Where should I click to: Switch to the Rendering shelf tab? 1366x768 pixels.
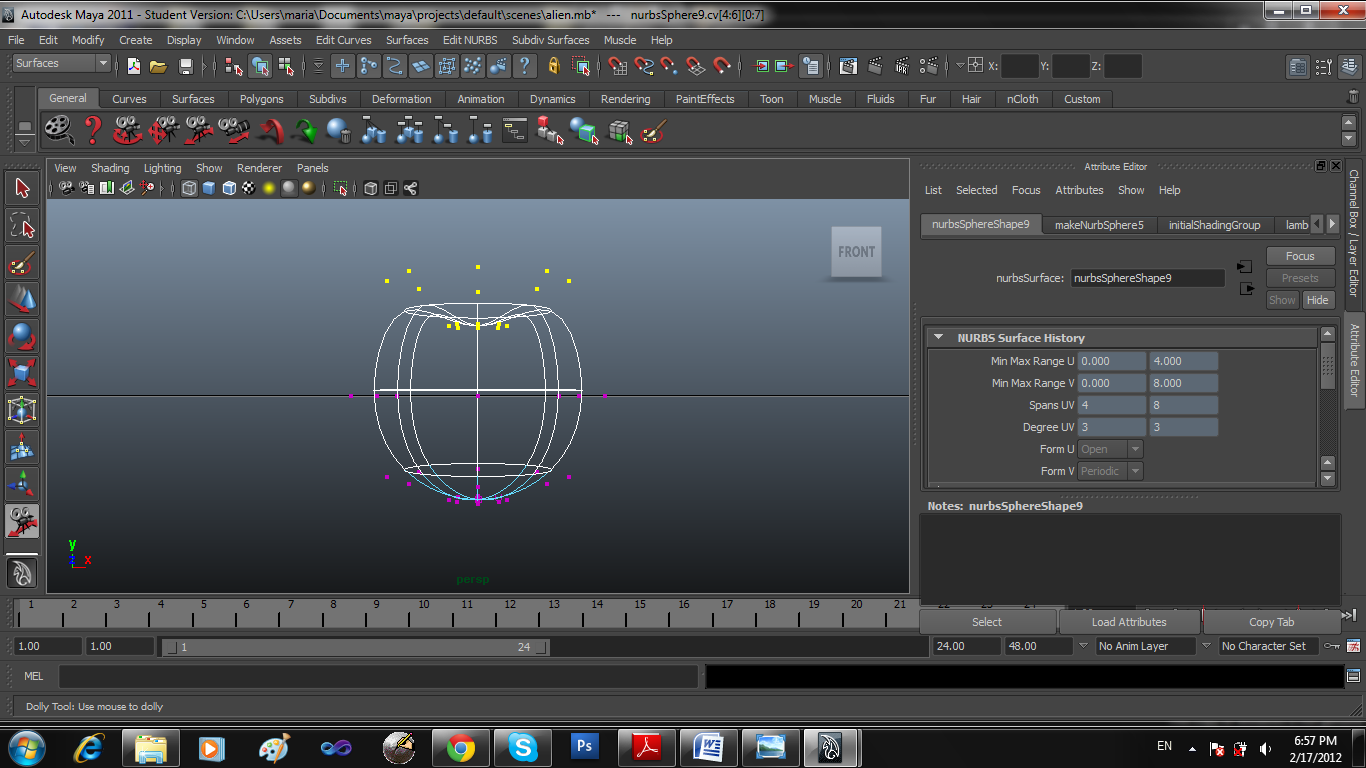[x=626, y=99]
